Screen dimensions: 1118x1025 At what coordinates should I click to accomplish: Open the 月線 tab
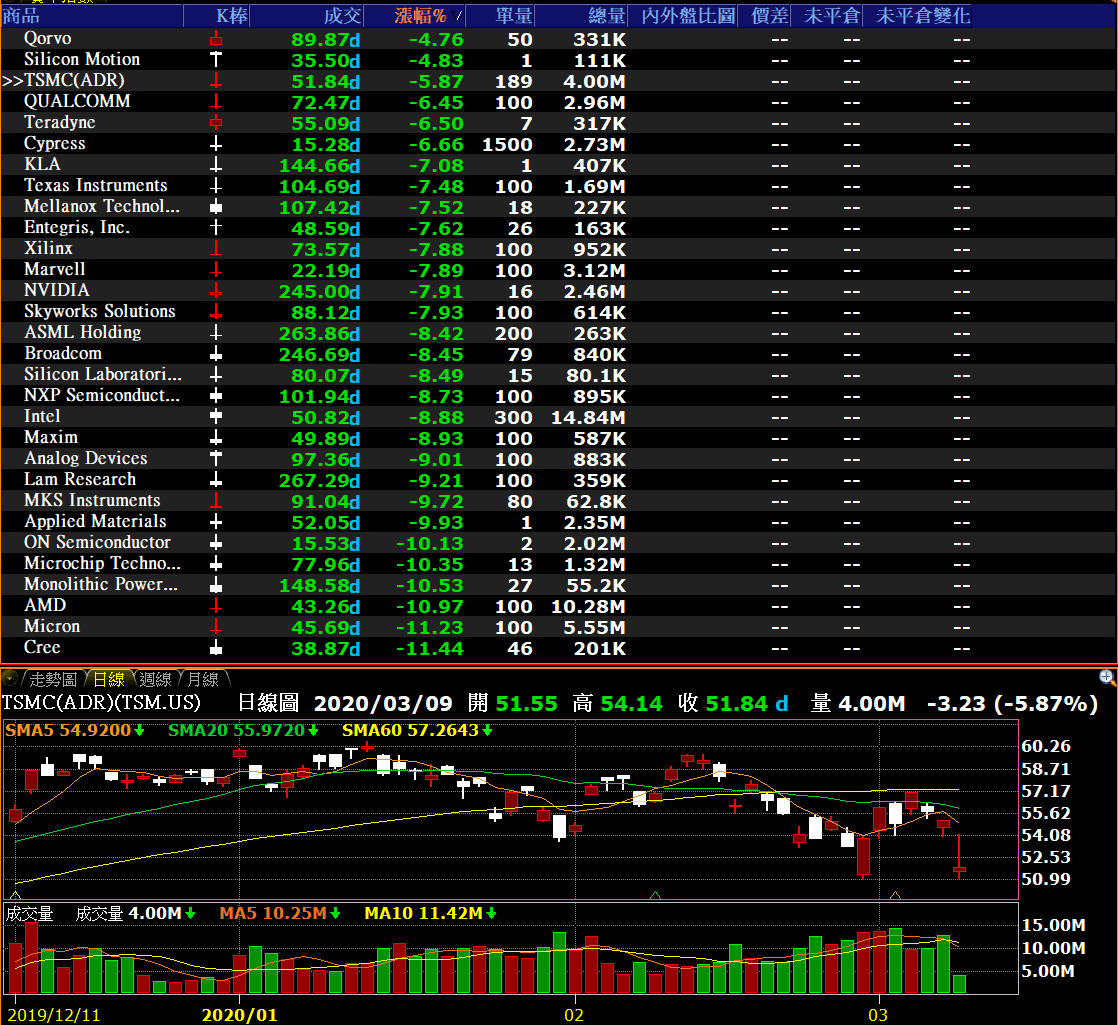tap(203, 679)
